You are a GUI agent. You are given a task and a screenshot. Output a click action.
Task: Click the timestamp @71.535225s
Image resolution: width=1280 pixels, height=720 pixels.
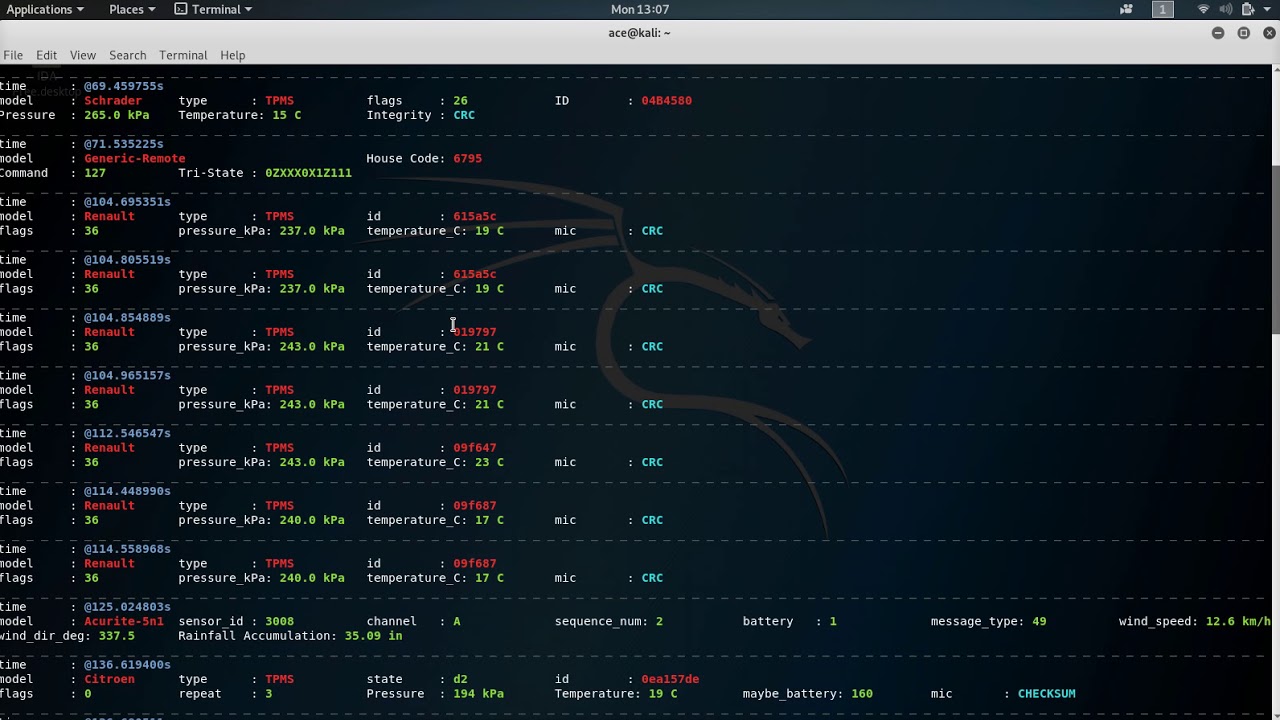click(124, 144)
